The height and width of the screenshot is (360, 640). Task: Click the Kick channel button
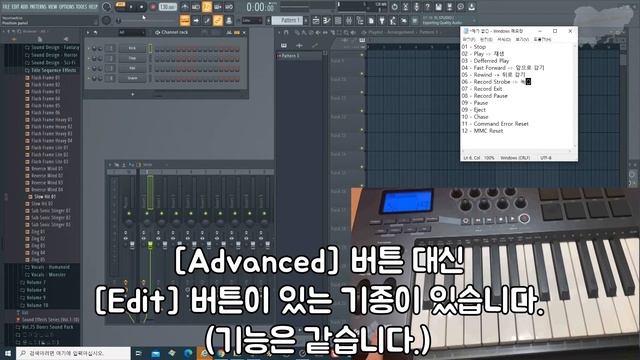pos(132,48)
